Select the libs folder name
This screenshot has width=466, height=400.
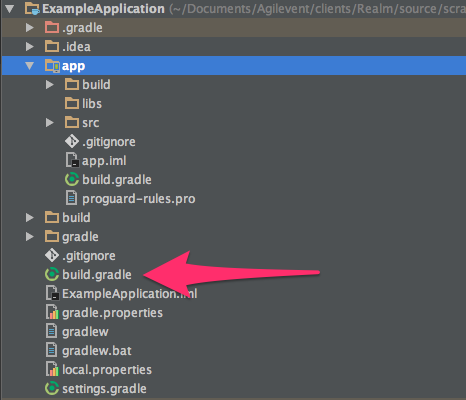92,104
